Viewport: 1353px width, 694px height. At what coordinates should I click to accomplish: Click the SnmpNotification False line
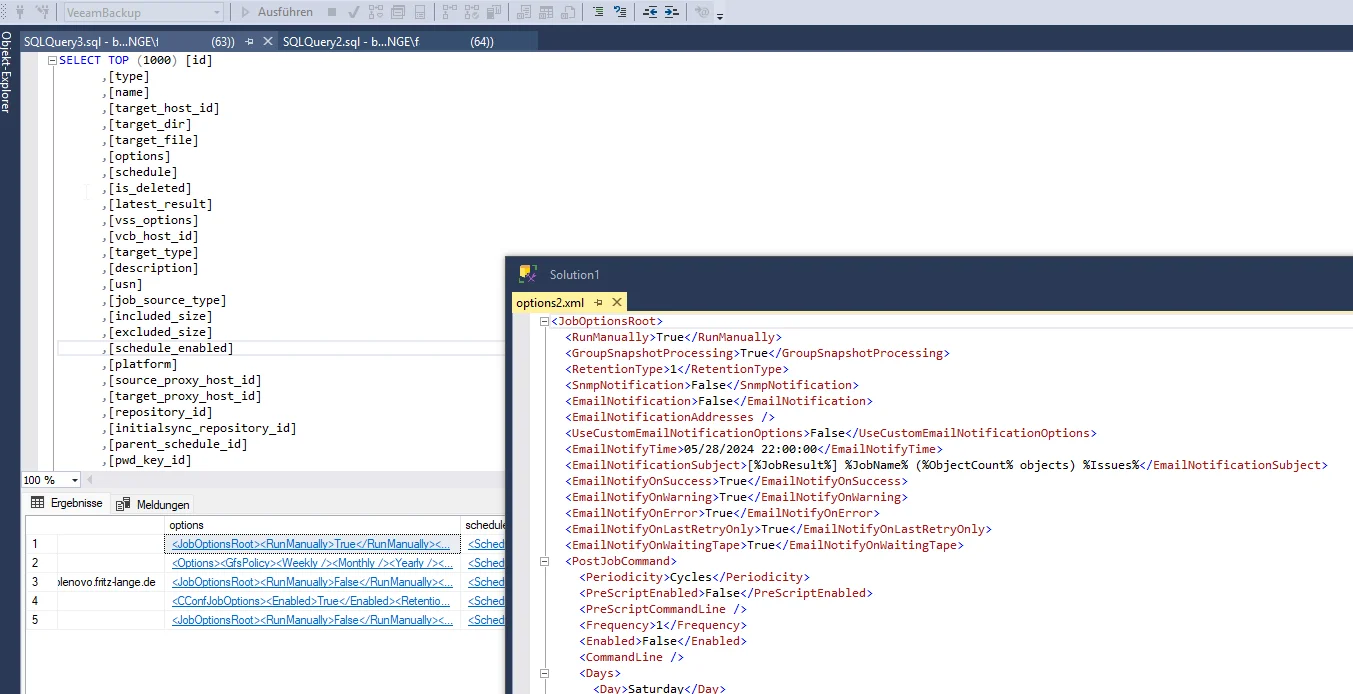[712, 385]
